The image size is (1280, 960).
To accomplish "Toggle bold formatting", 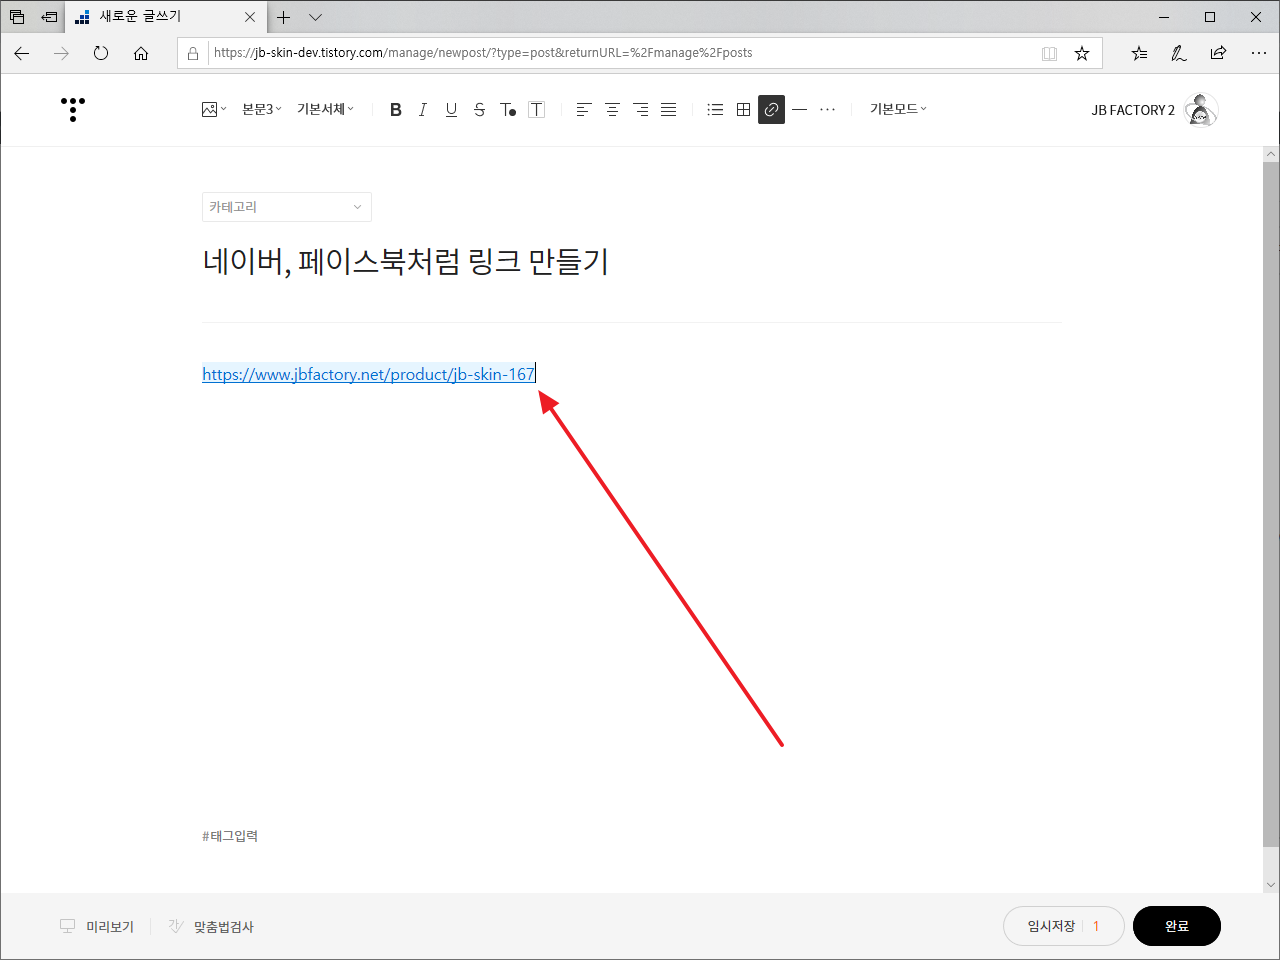I will 396,110.
